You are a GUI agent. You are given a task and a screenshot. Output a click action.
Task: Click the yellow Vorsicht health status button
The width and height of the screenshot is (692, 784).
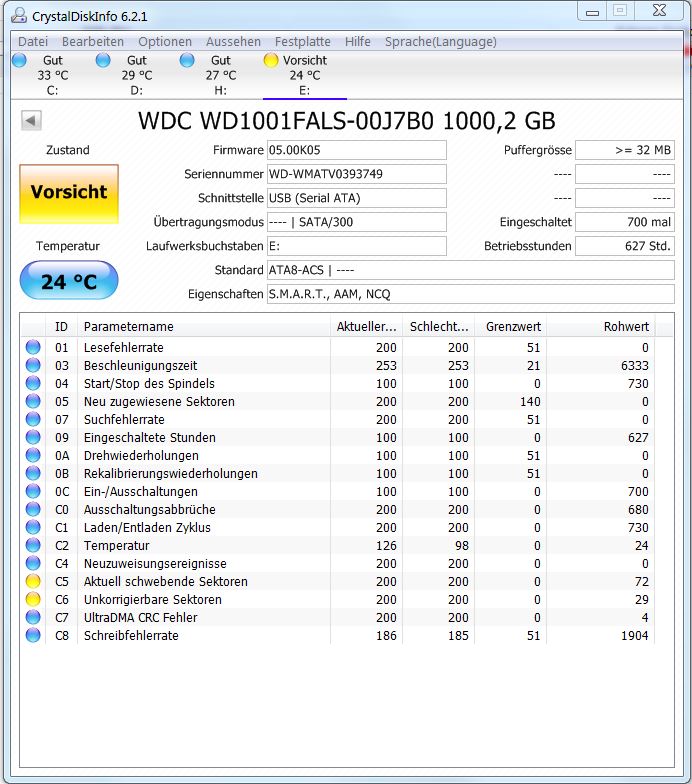pyautogui.click(x=69, y=194)
